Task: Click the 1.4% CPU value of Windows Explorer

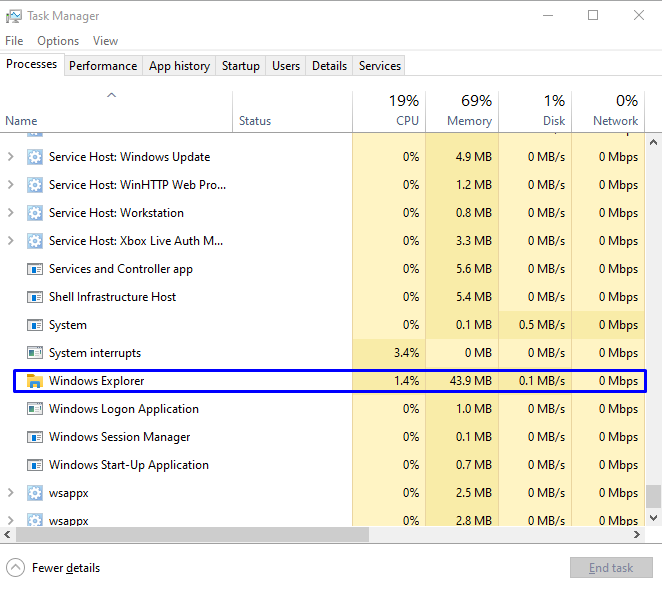Action: click(x=407, y=381)
